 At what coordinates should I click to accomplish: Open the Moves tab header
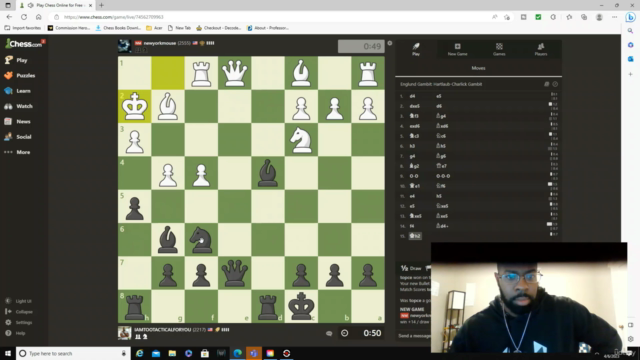(478, 68)
